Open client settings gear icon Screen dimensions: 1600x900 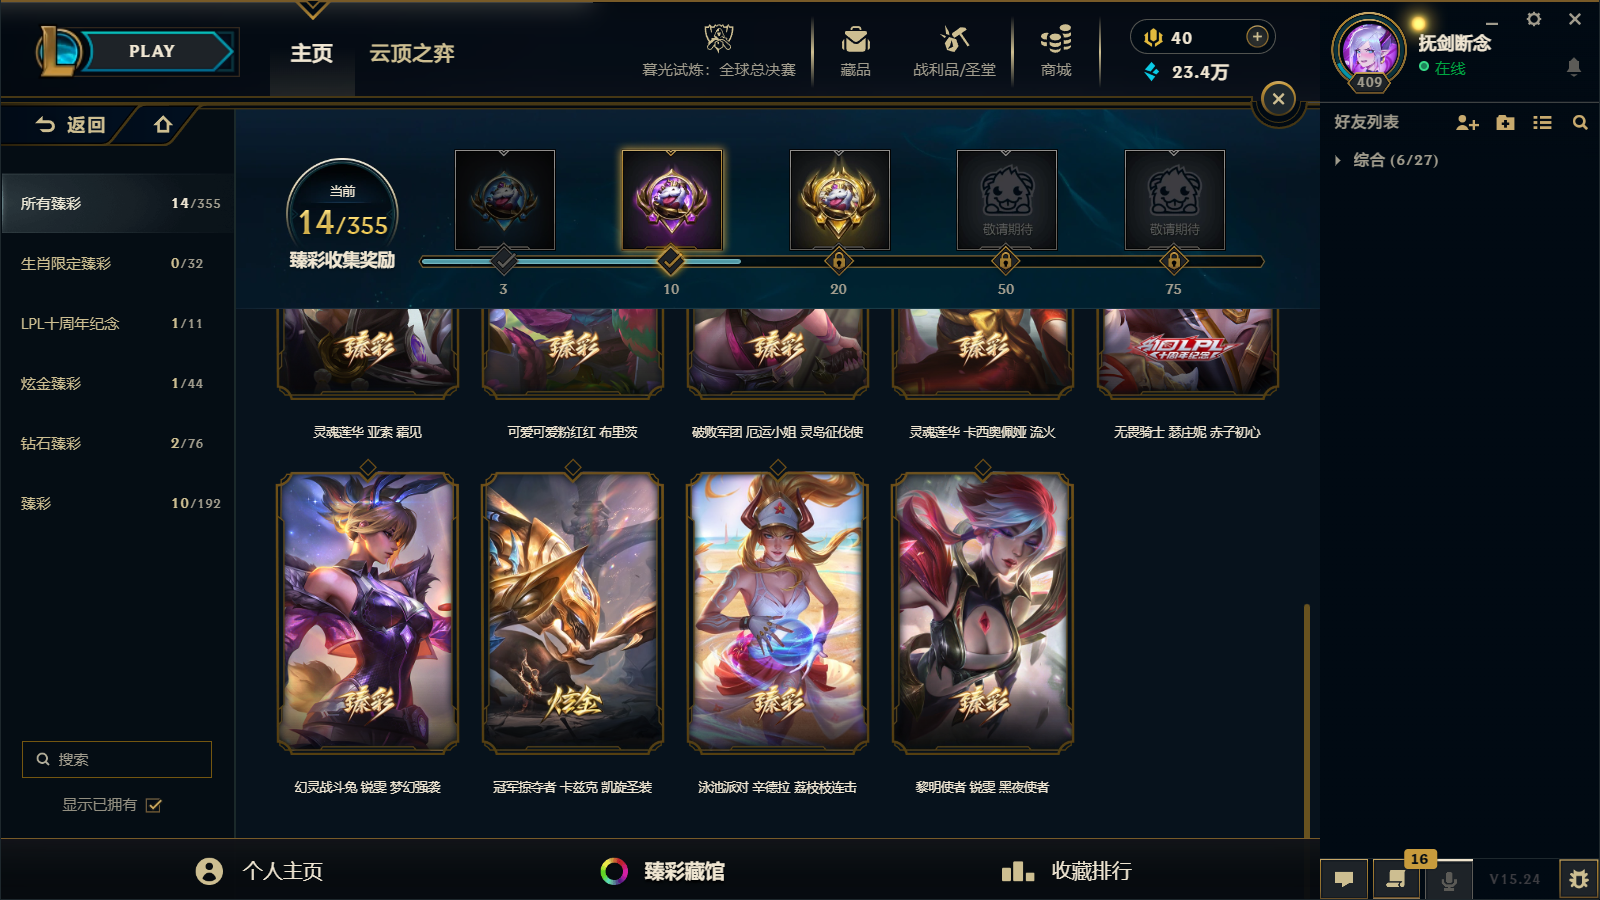[x=1534, y=19]
